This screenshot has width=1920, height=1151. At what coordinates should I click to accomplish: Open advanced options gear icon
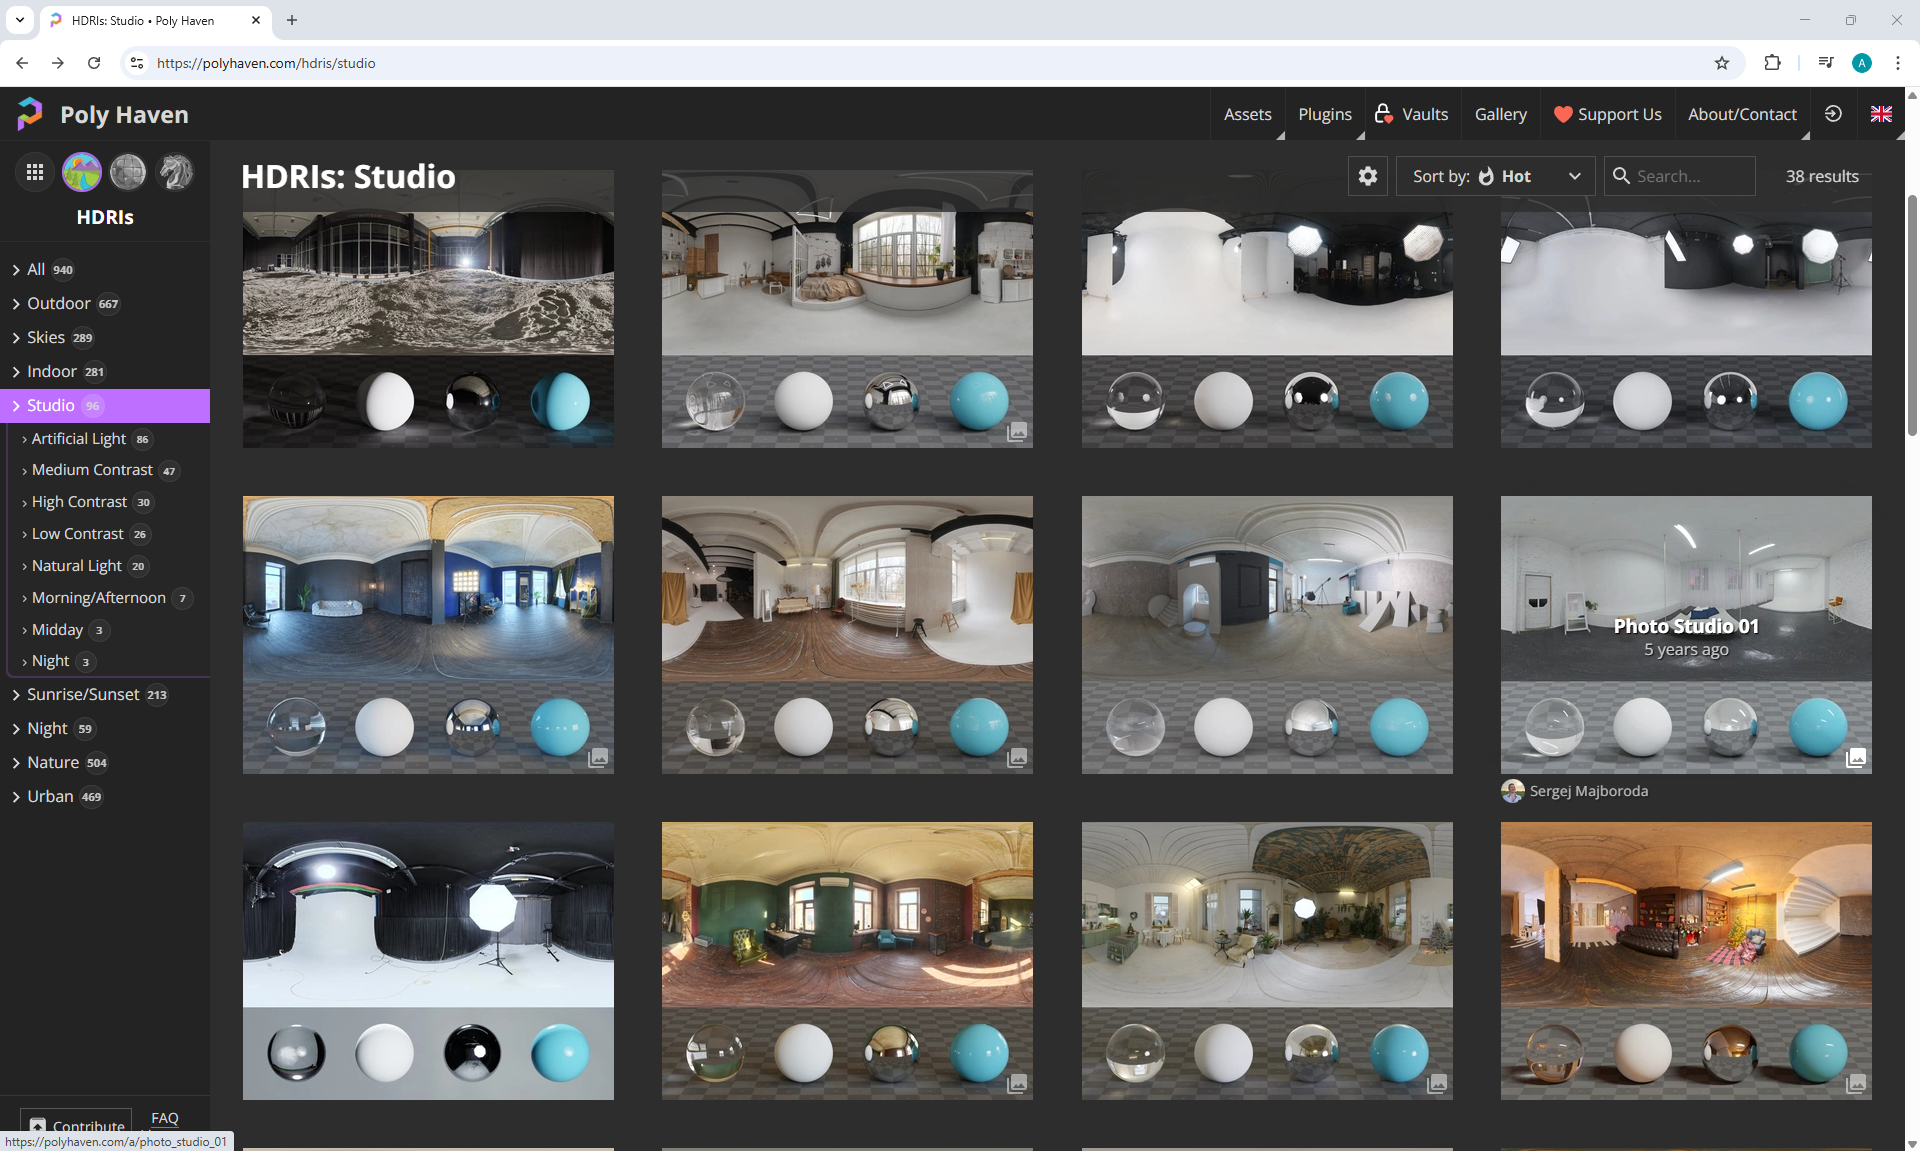coord(1367,176)
